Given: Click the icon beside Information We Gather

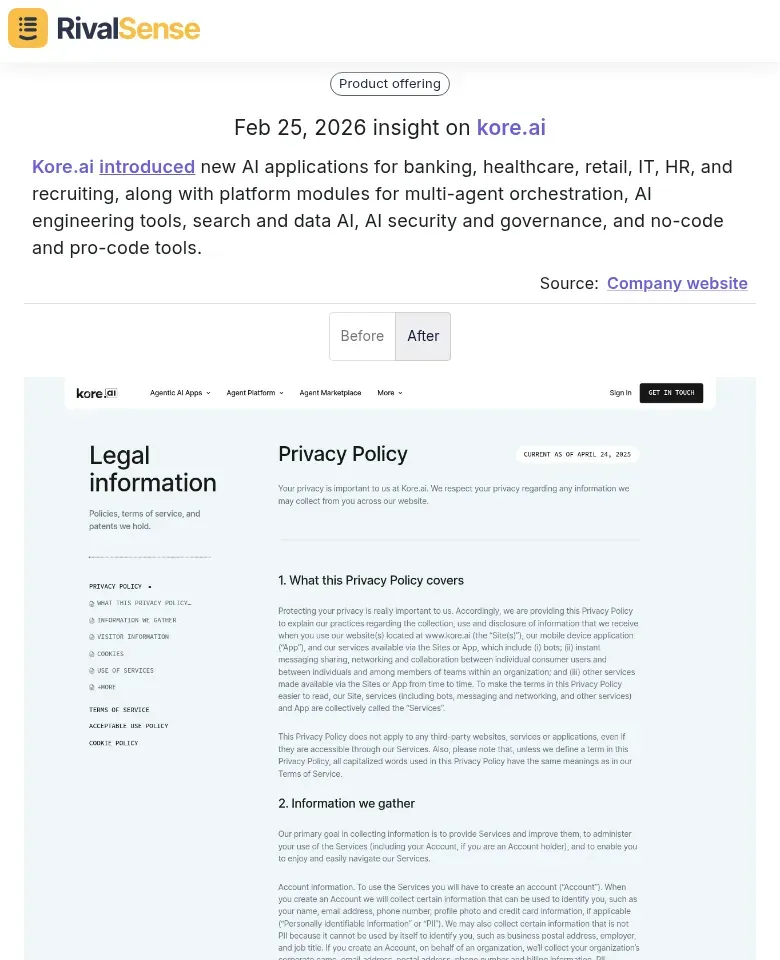Looking at the screenshot, I should tap(92, 620).
